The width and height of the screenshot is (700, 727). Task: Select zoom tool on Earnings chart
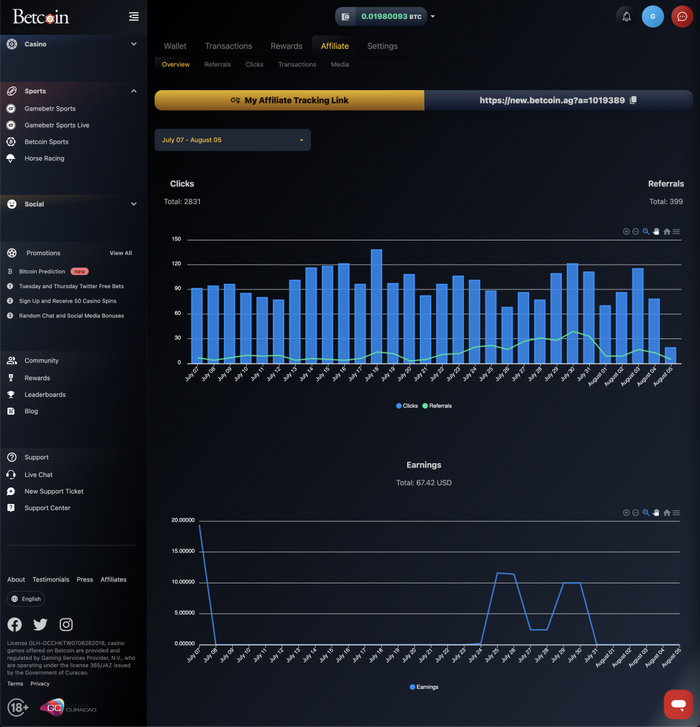[x=646, y=512]
